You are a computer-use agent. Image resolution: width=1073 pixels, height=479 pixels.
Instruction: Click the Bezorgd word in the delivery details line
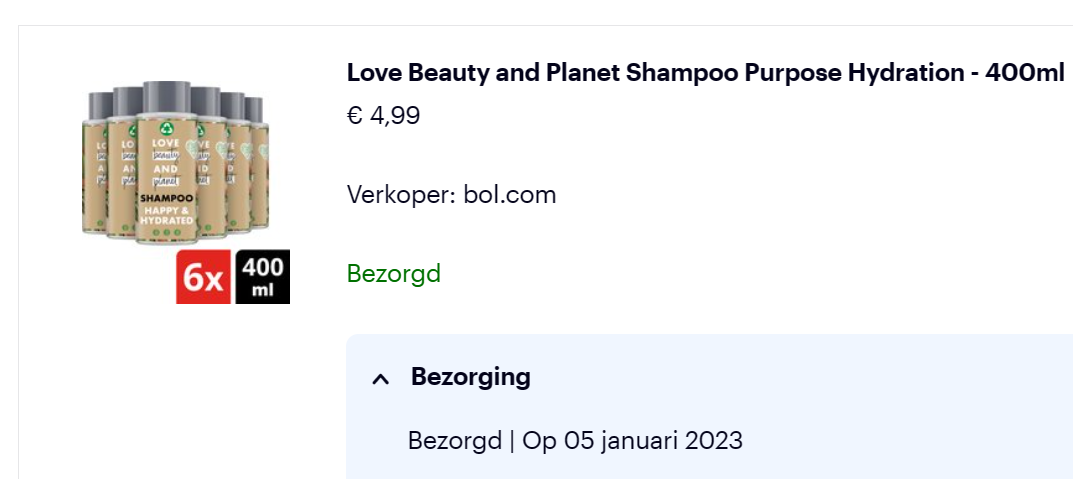[454, 441]
